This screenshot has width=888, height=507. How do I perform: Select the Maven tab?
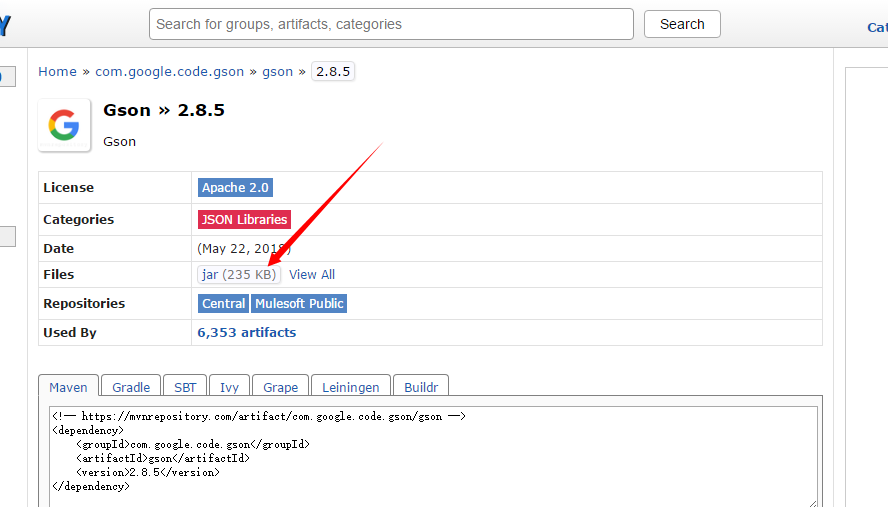[x=69, y=387]
